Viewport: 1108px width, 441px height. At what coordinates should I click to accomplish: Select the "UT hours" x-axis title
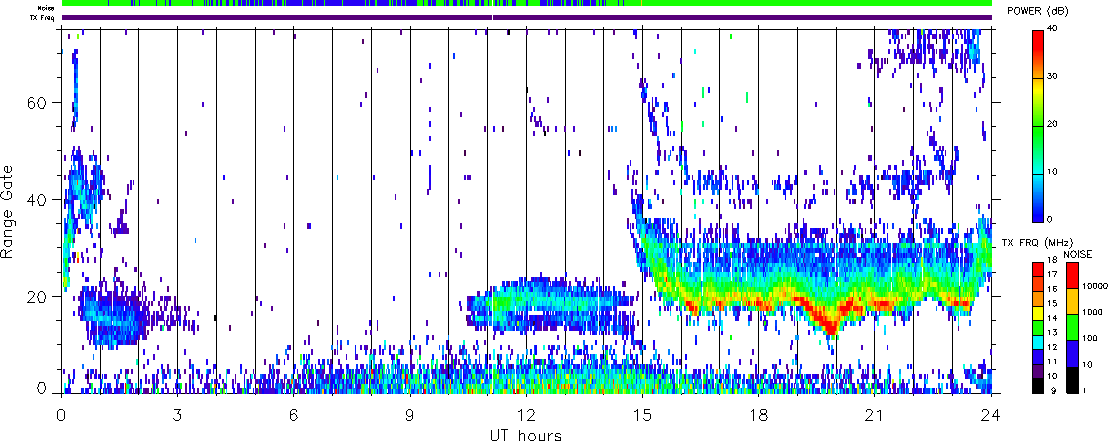526,434
